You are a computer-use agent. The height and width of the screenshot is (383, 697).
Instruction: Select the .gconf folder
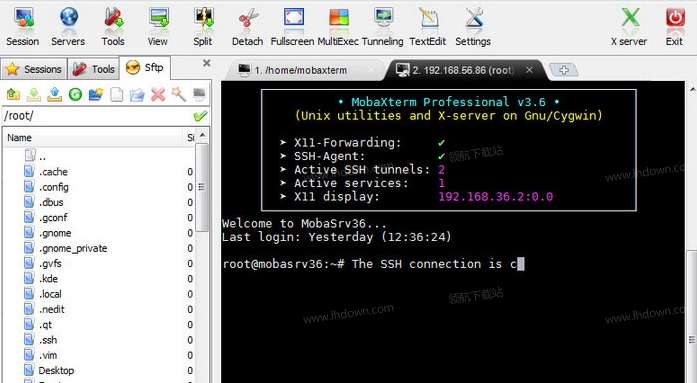[x=46, y=218]
